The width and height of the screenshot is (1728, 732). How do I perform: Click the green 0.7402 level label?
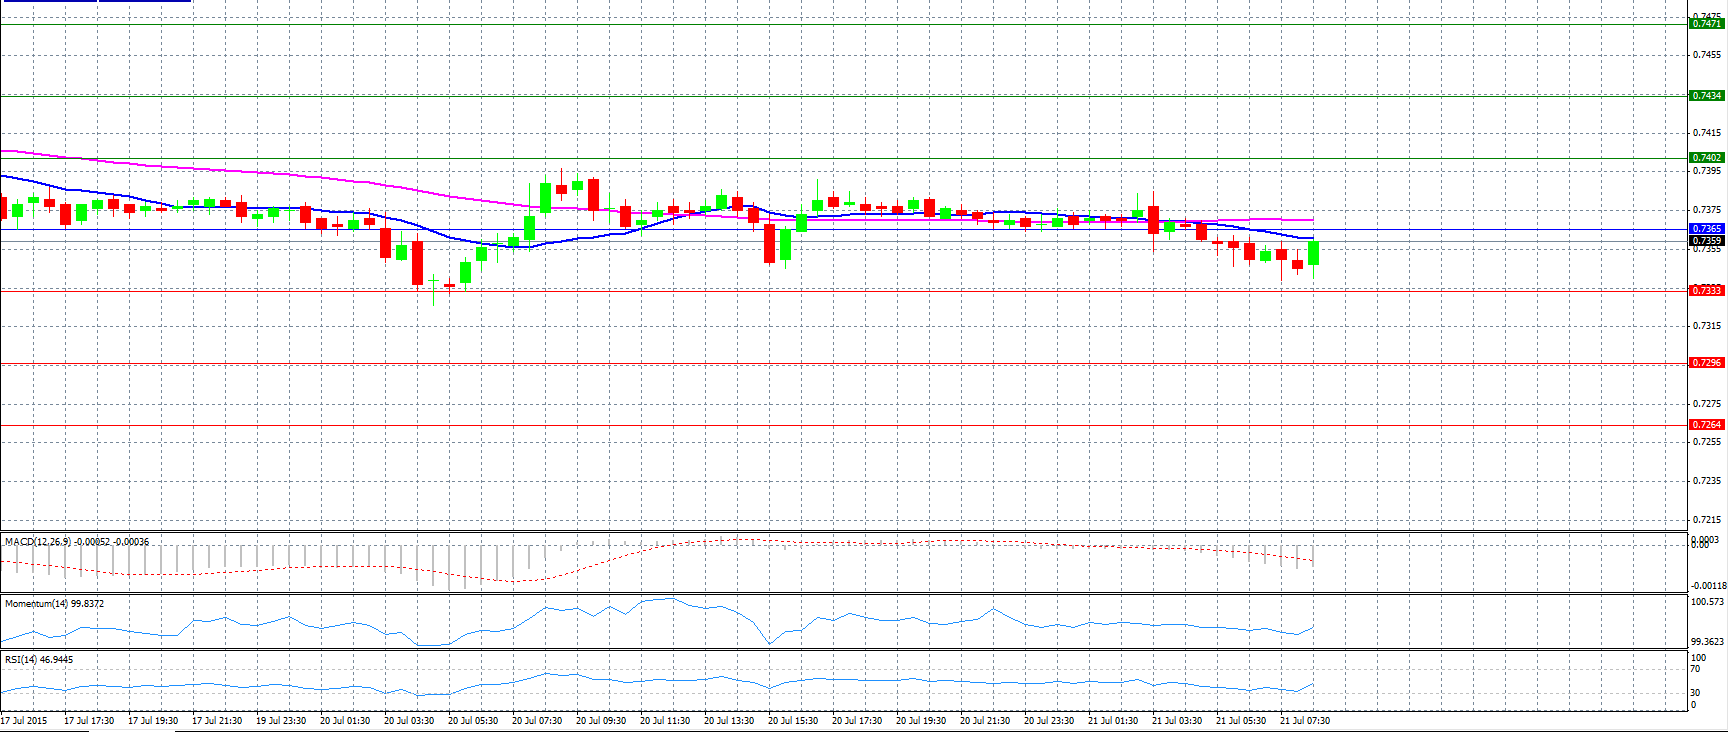tap(1706, 158)
